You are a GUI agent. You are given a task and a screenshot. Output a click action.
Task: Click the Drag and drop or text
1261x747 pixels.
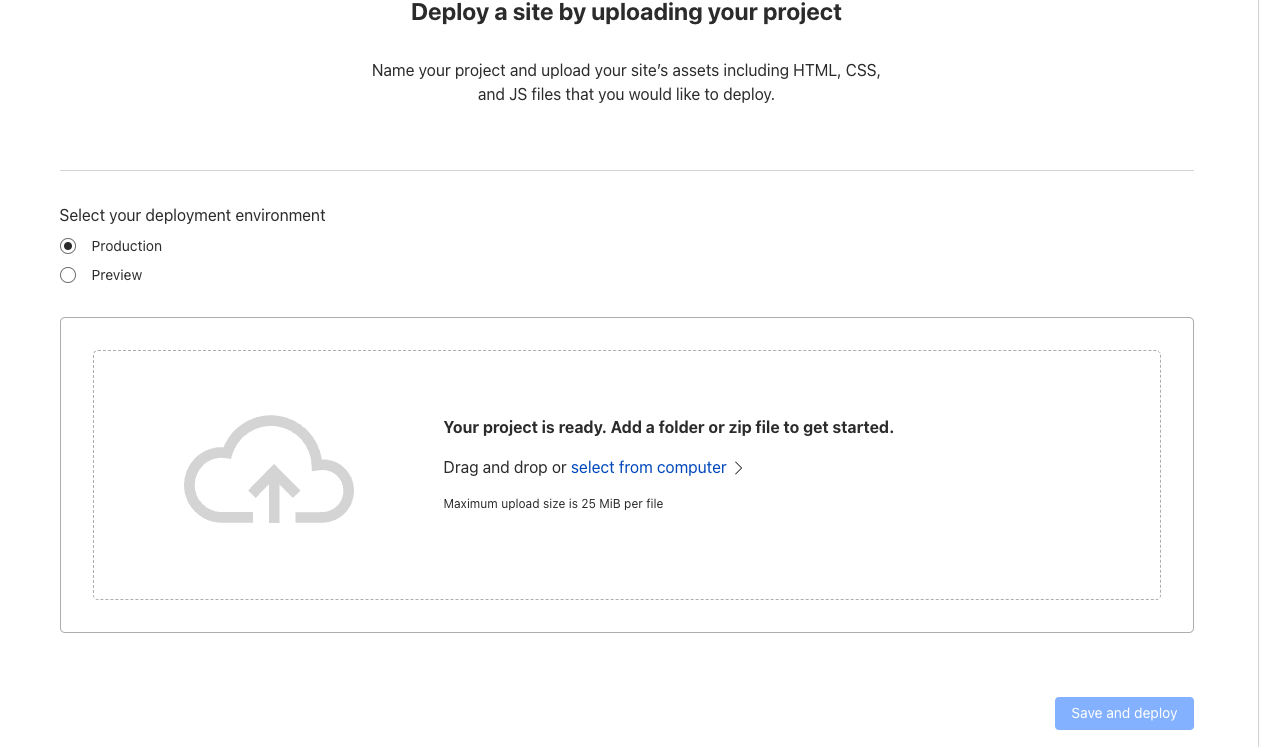pos(505,468)
